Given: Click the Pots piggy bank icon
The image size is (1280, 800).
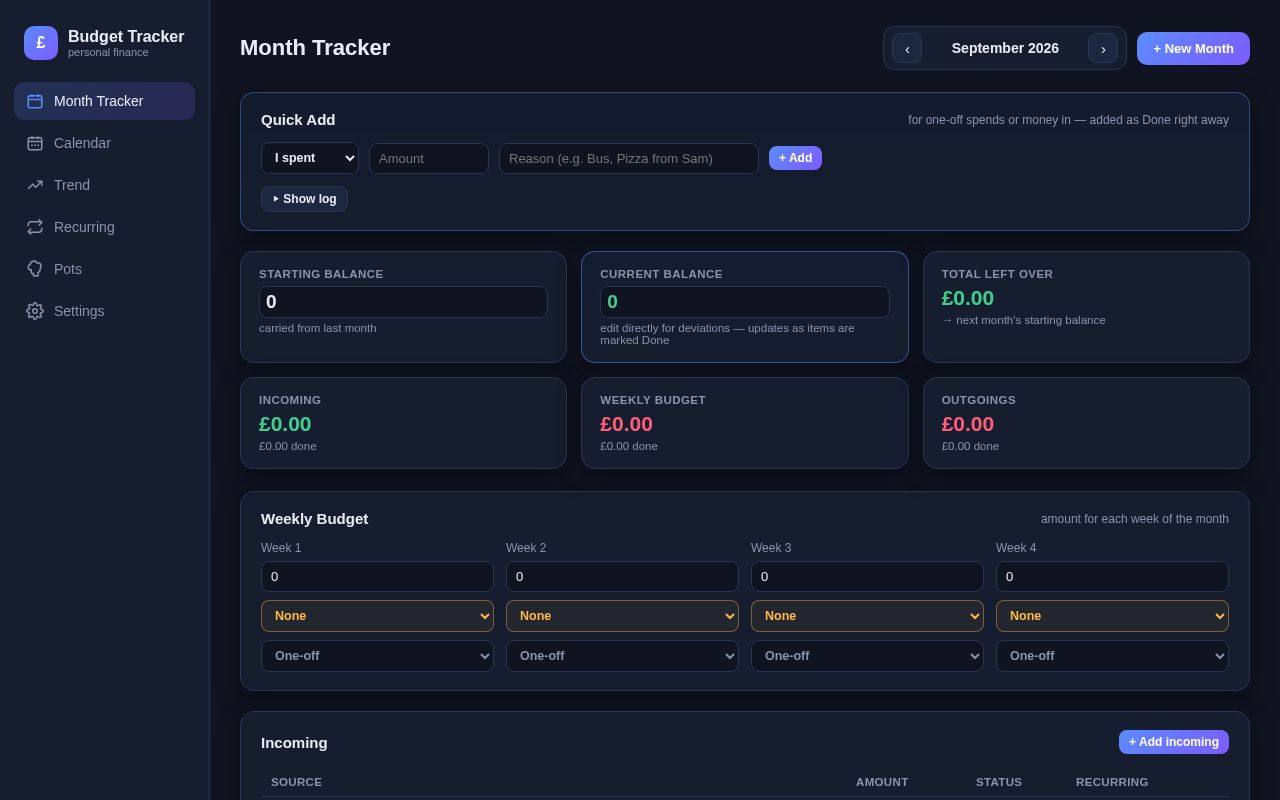Looking at the screenshot, I should pos(35,269).
